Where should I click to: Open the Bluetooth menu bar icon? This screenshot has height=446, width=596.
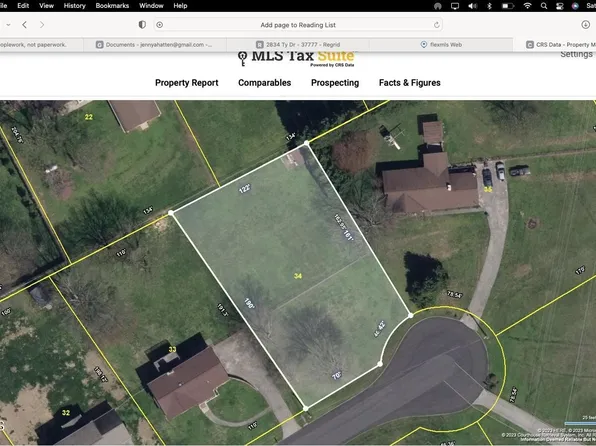490,6
